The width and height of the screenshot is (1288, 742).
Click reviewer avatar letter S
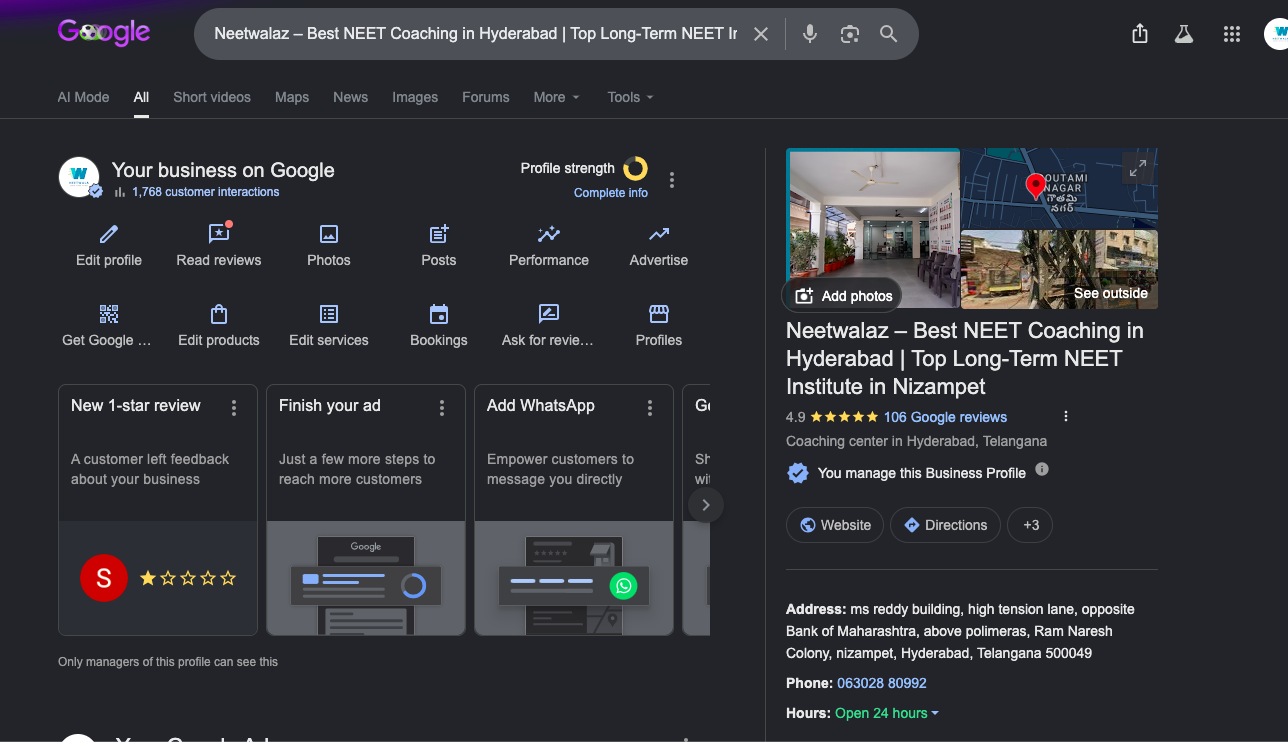click(104, 578)
